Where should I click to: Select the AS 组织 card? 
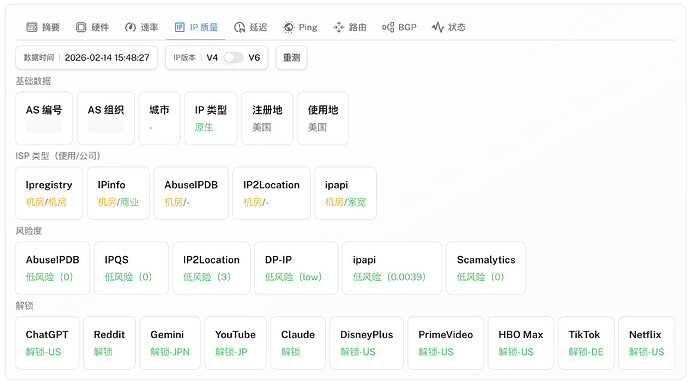click(106, 118)
